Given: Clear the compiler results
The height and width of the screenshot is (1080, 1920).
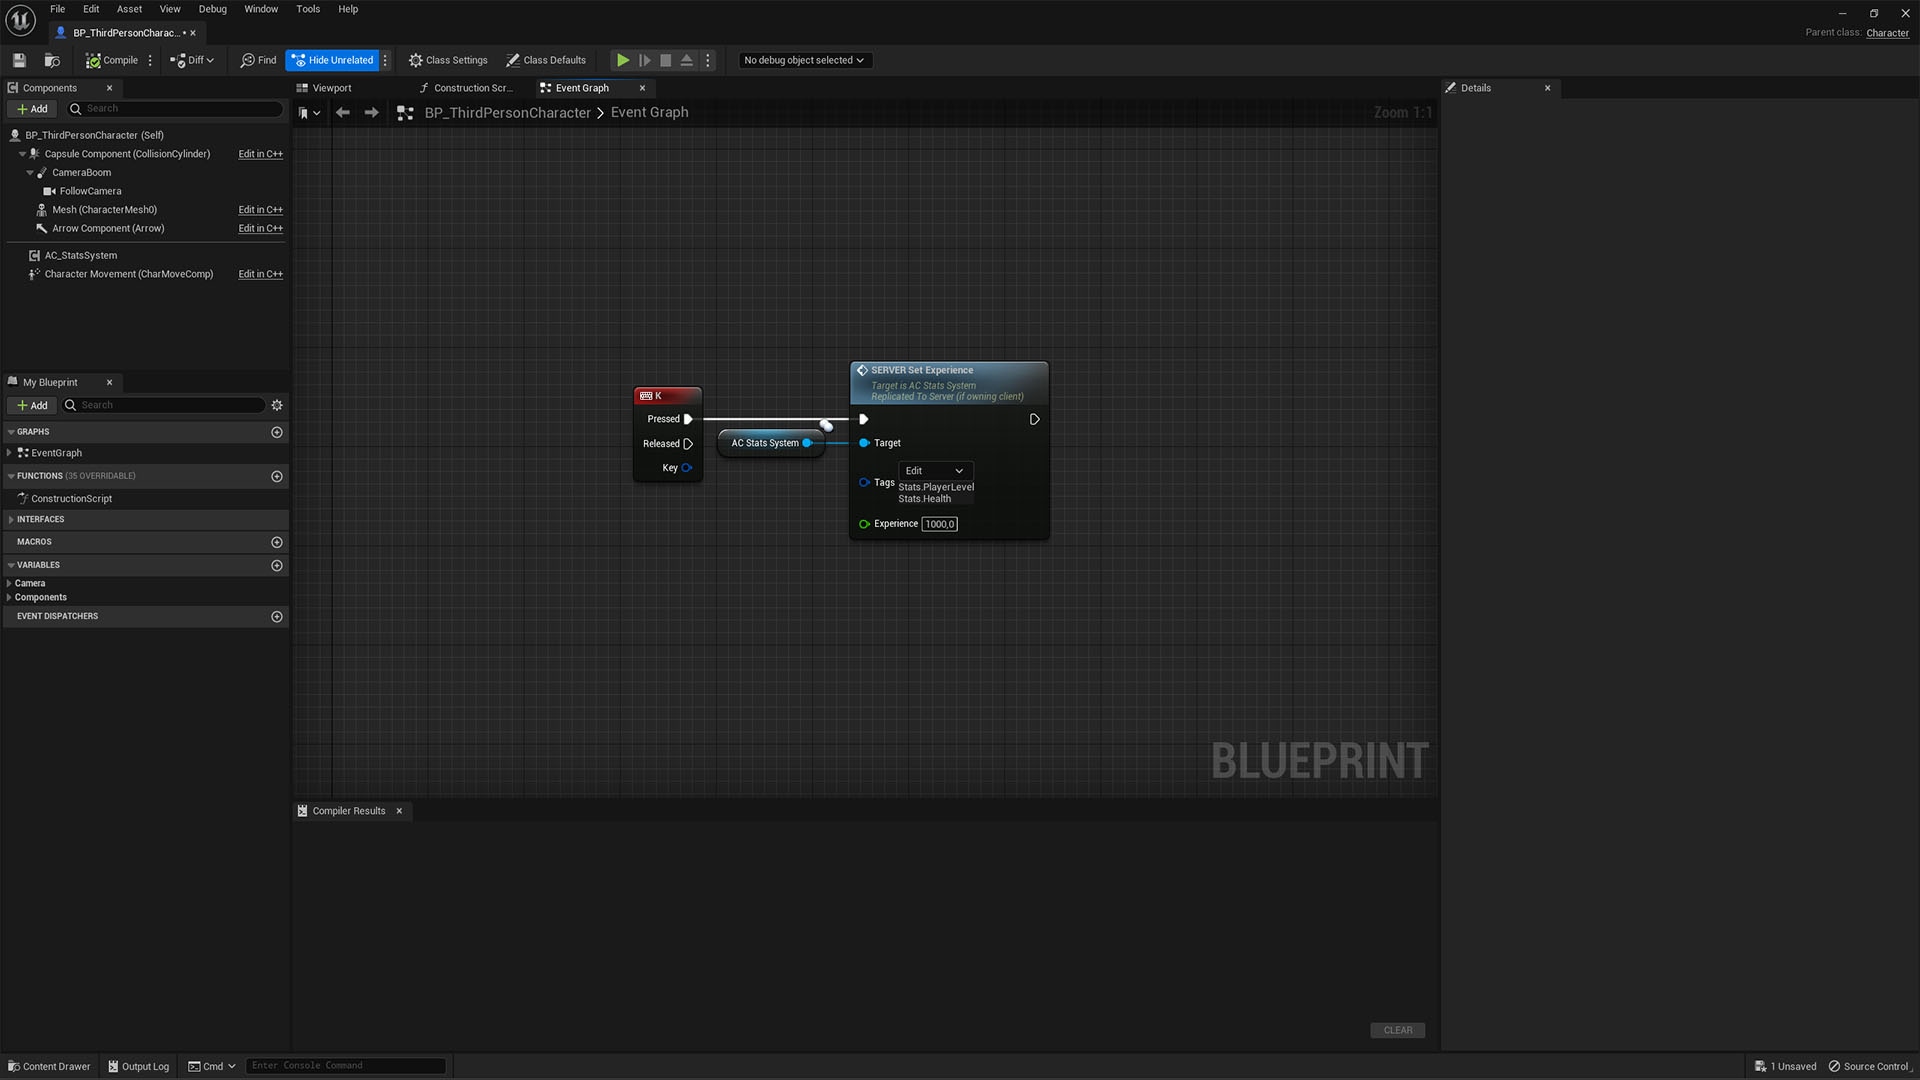Looking at the screenshot, I should click(1397, 1030).
